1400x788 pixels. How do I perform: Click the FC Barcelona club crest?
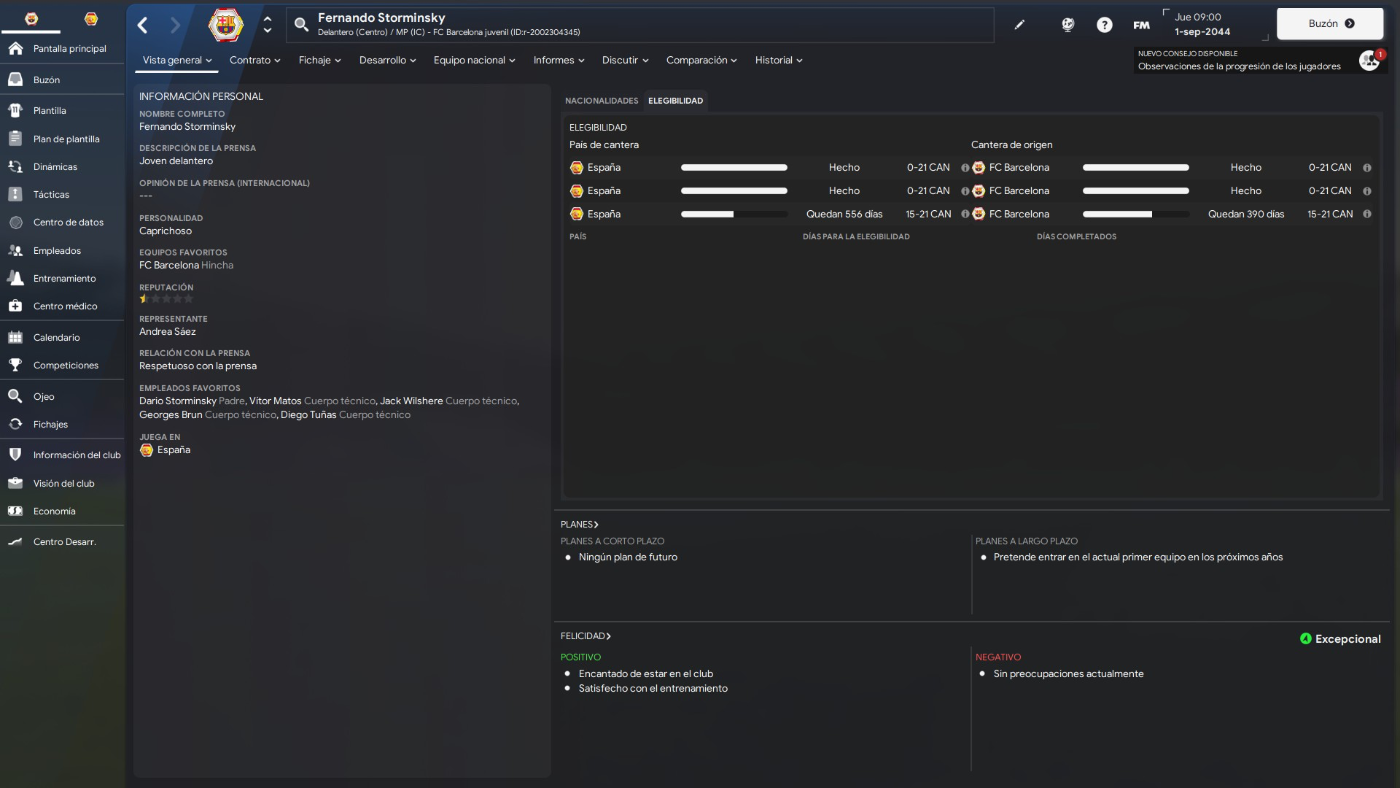pyautogui.click(x=226, y=25)
